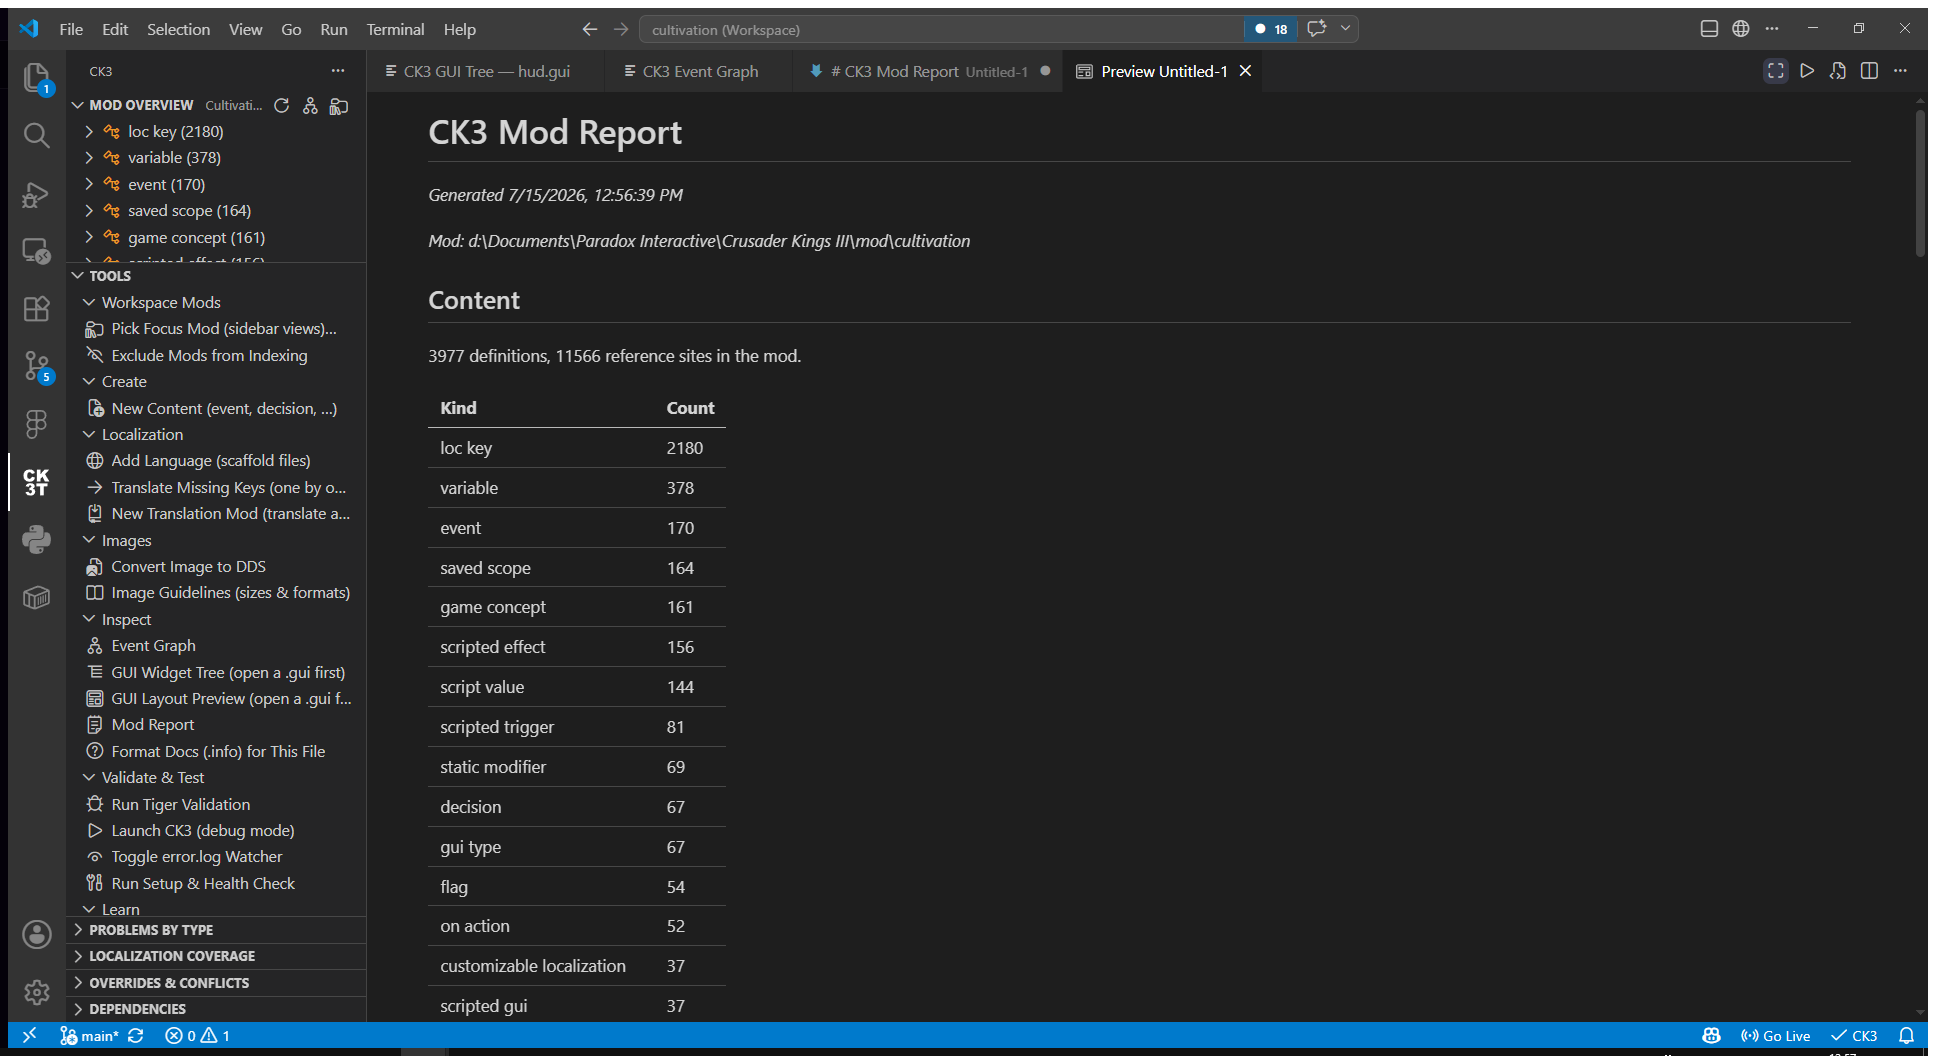Open notifications bell in status bar

click(1907, 1036)
